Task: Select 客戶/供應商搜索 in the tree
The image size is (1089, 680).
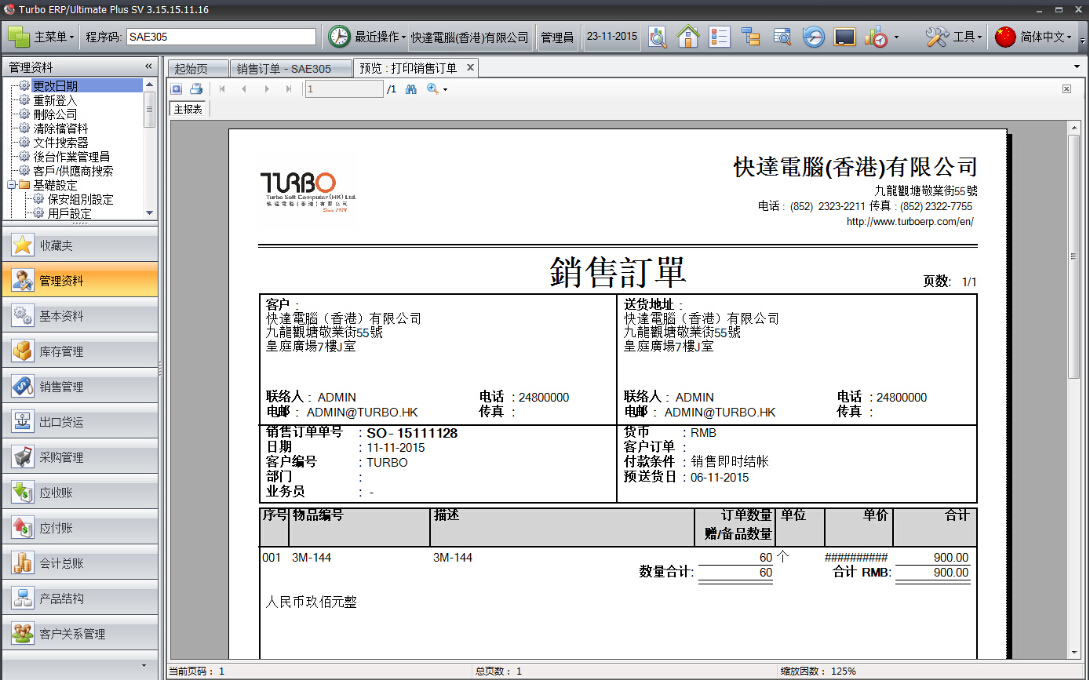Action: coord(73,170)
